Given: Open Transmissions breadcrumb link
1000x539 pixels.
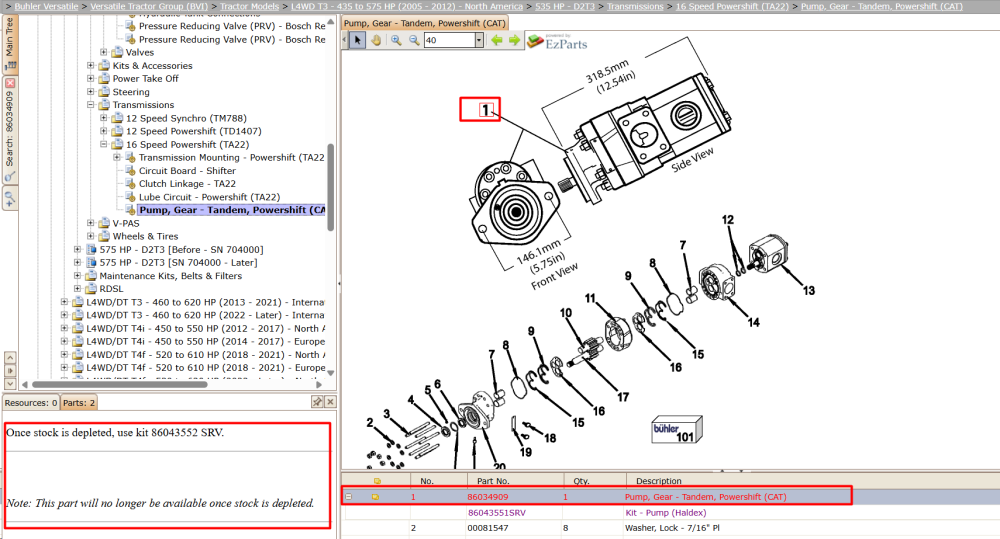Looking at the screenshot, I should [x=635, y=6].
